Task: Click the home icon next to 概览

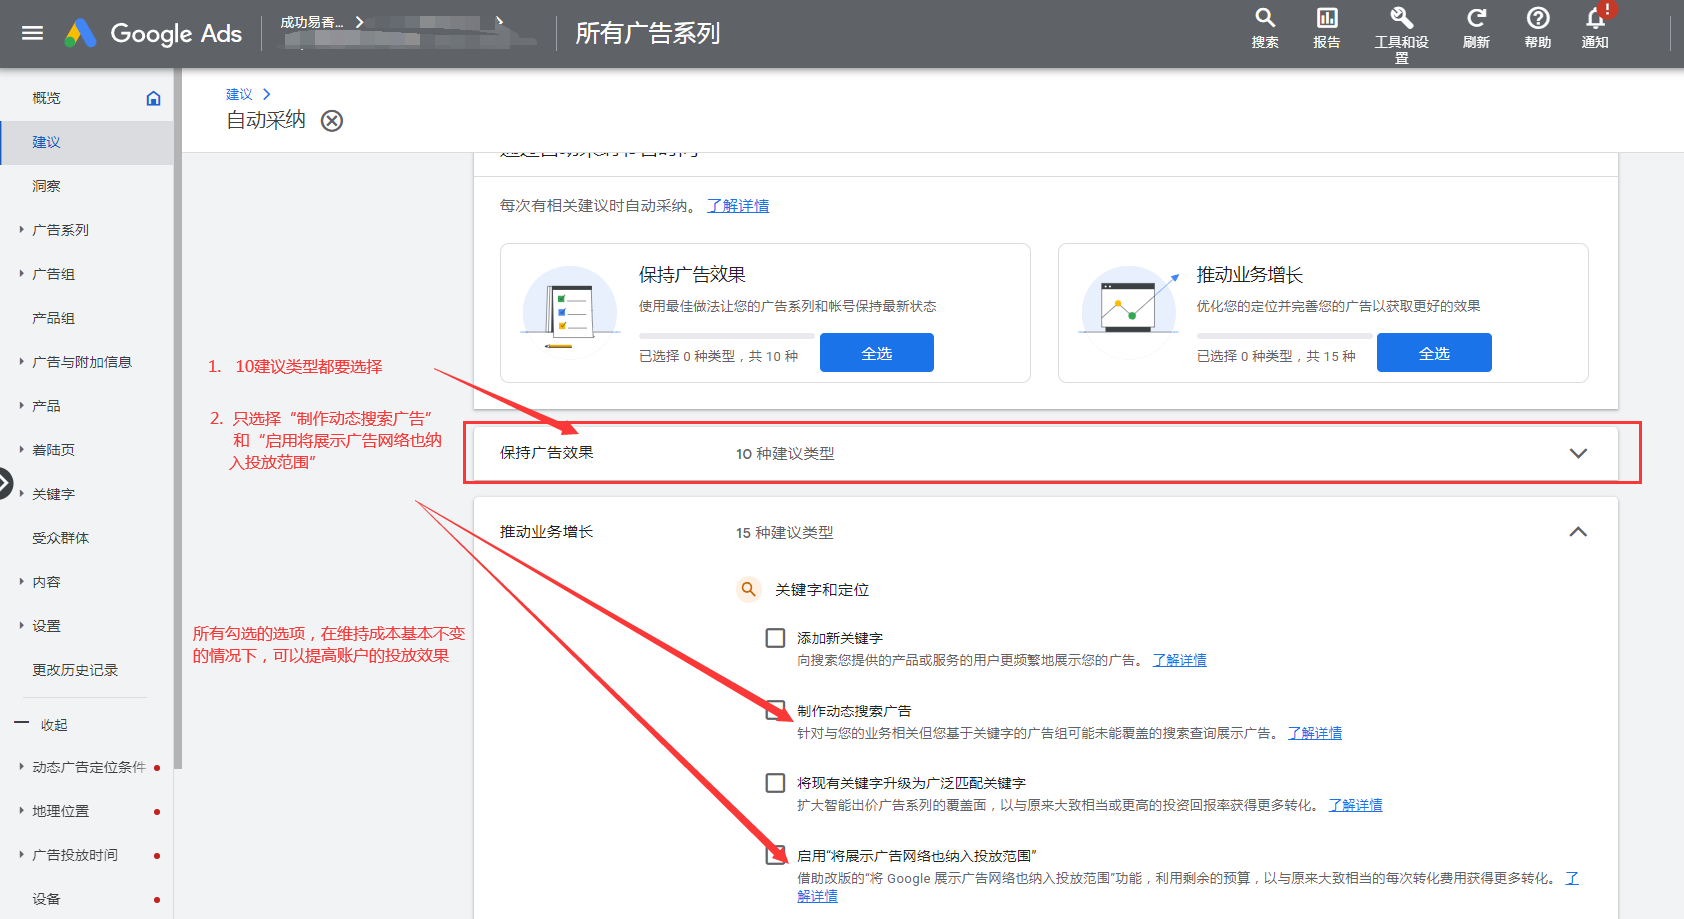Action: coord(153,97)
